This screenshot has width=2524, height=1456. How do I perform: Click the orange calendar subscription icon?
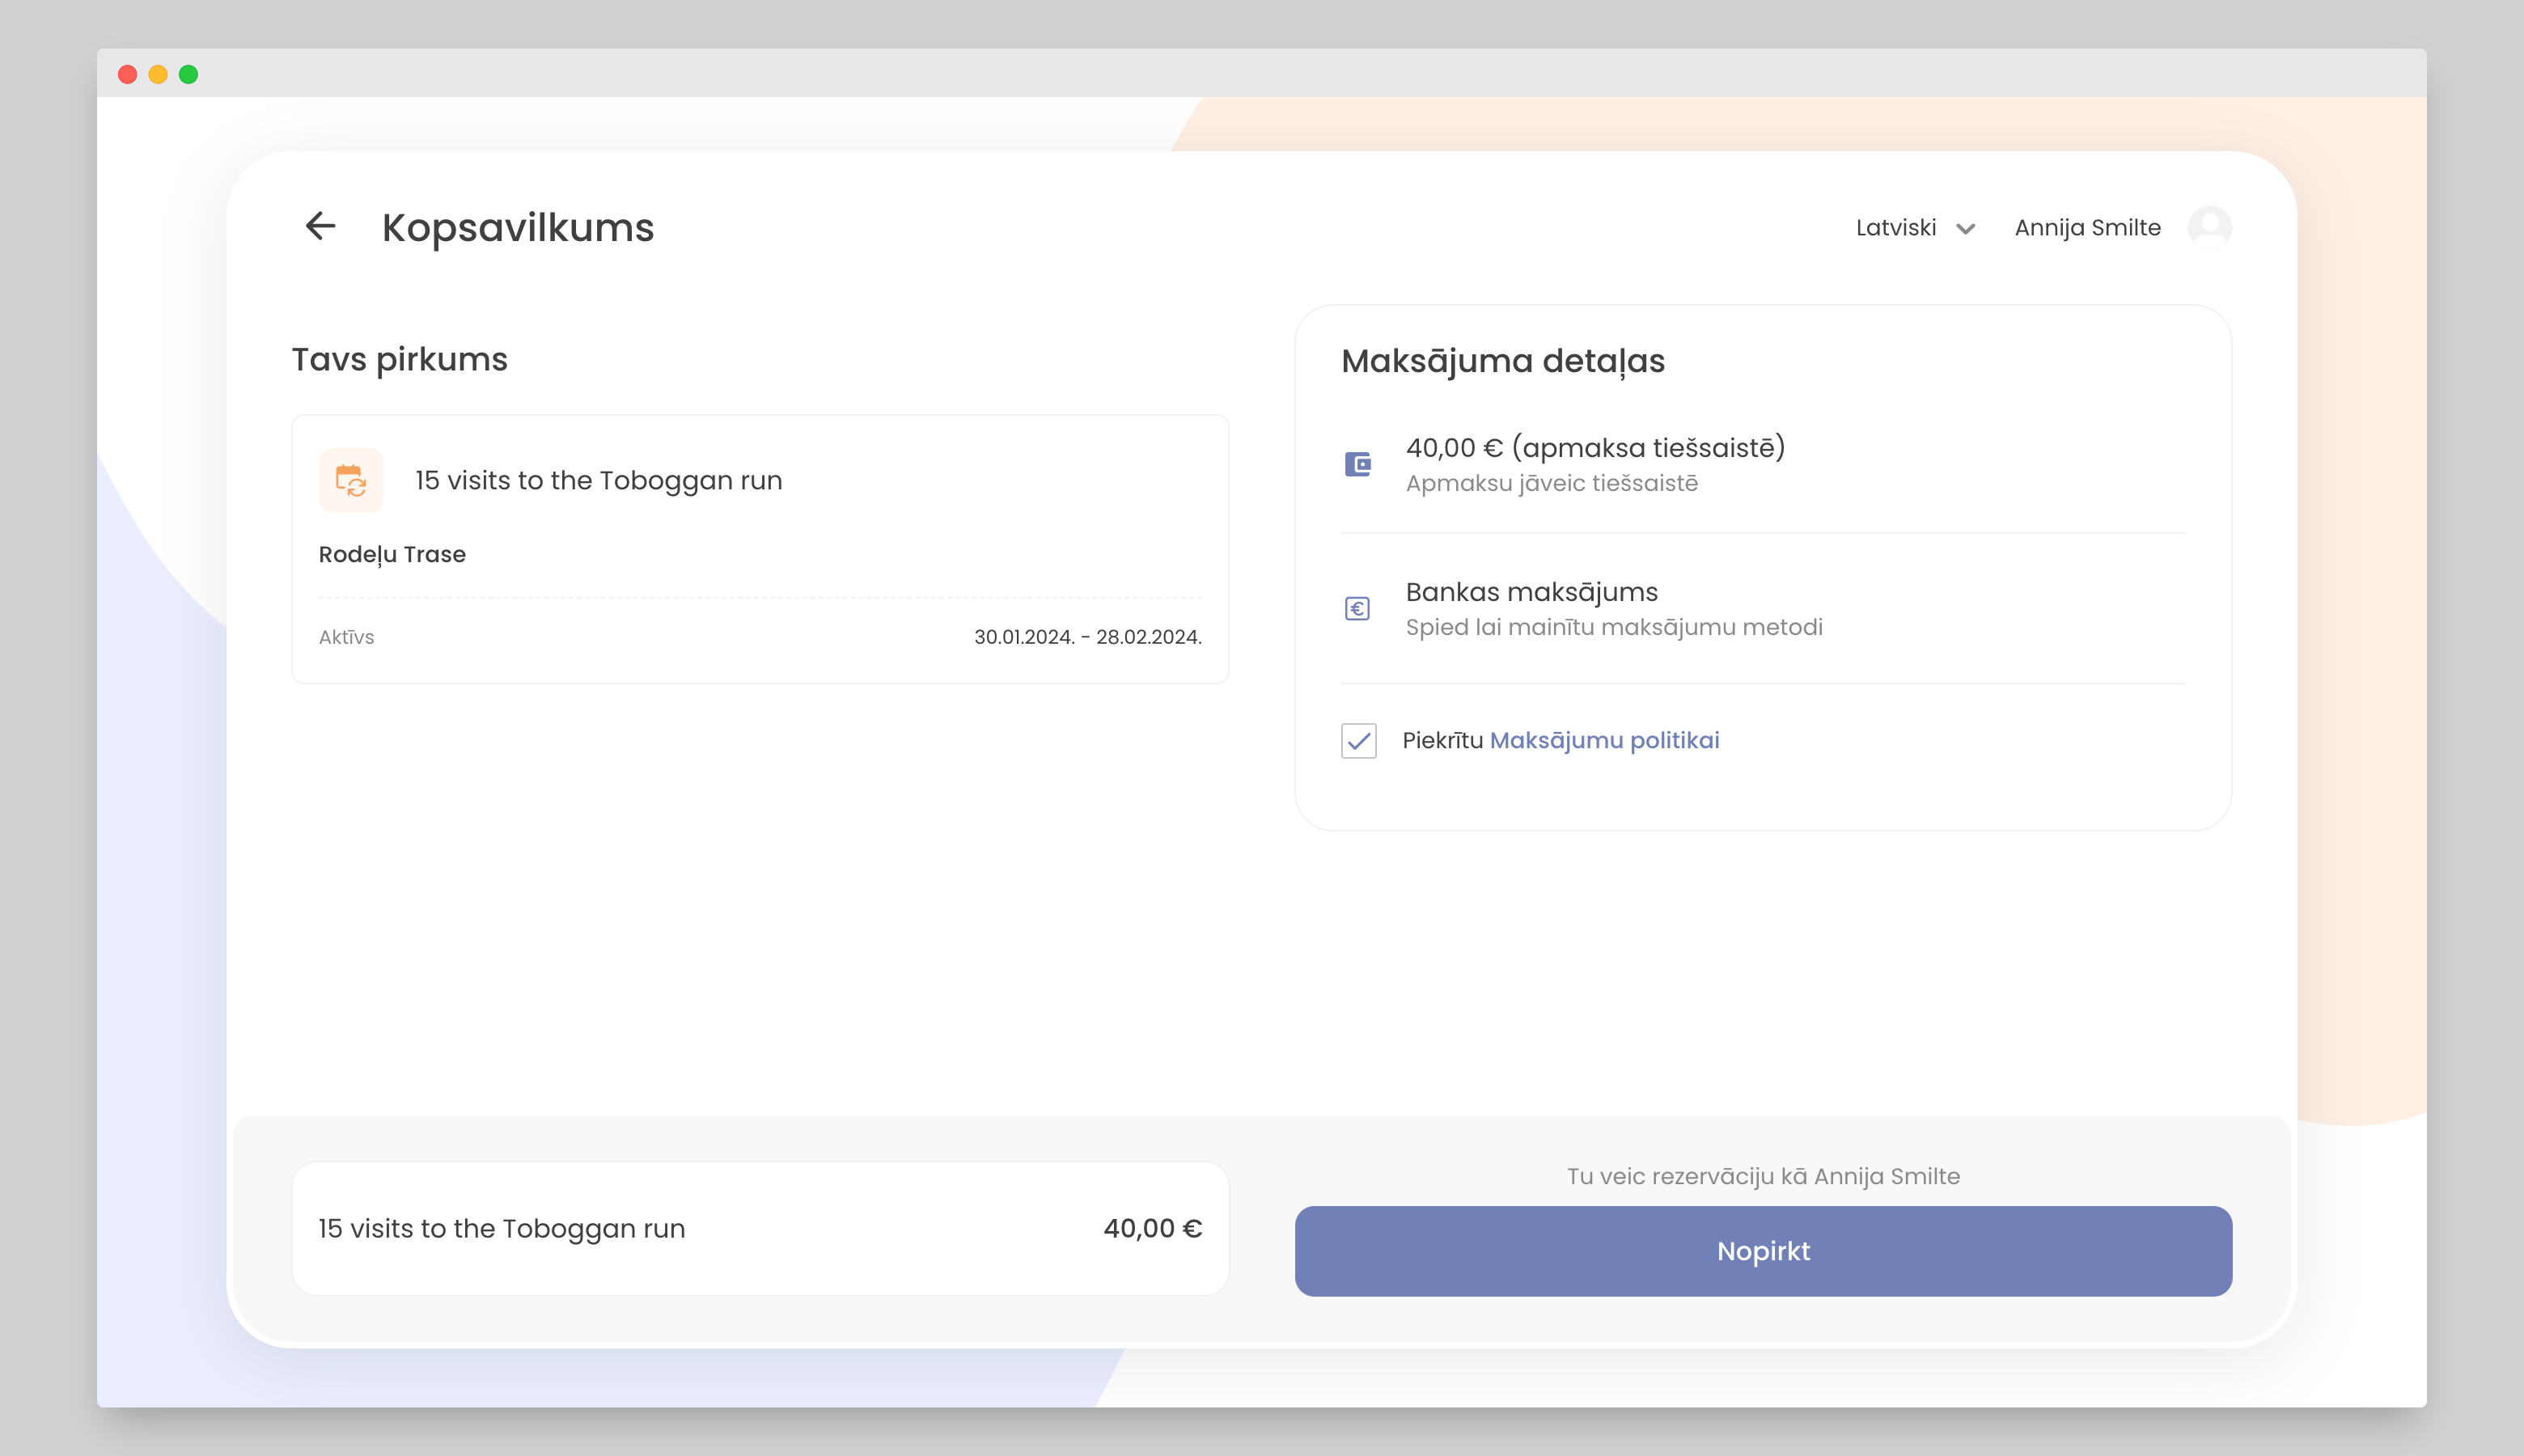click(351, 481)
